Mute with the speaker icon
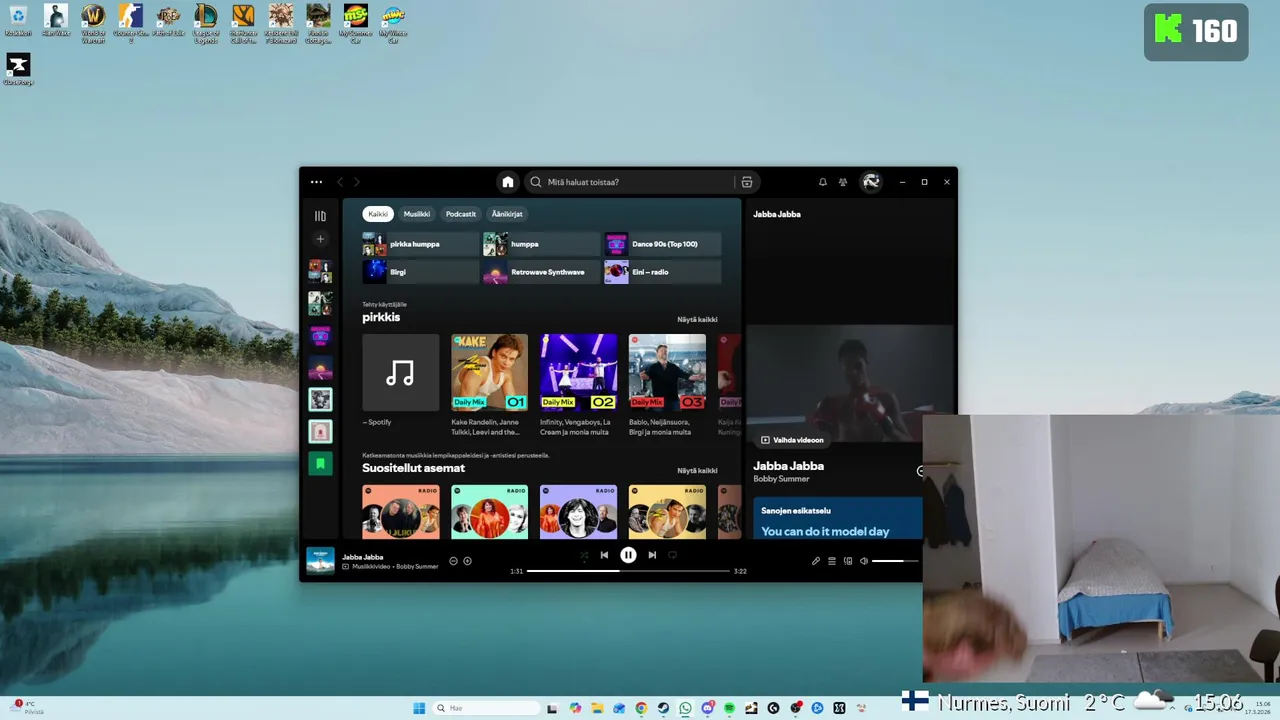 point(864,561)
